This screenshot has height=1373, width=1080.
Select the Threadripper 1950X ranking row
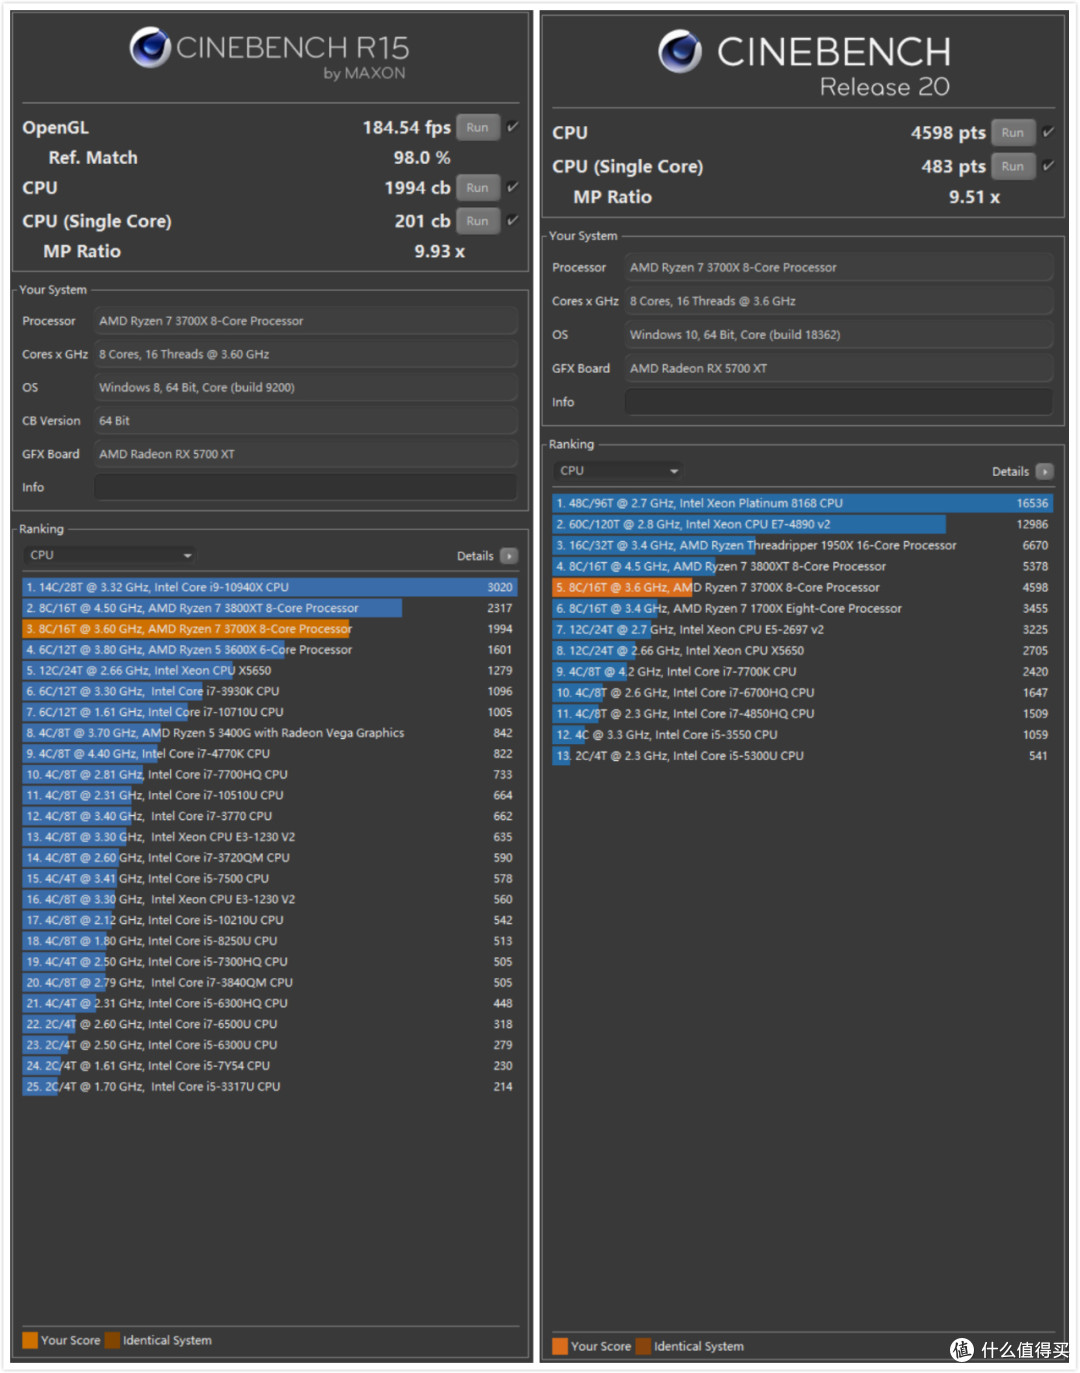coord(803,545)
